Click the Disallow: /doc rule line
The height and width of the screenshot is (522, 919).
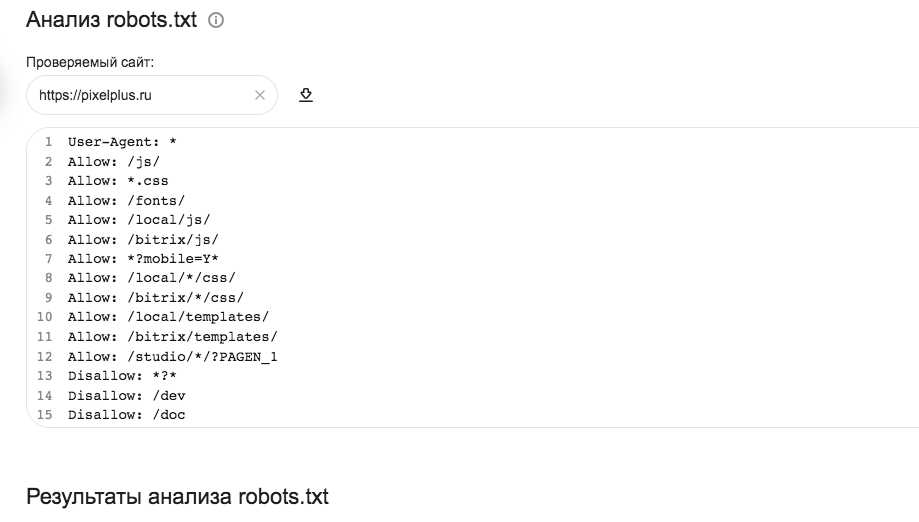point(126,415)
